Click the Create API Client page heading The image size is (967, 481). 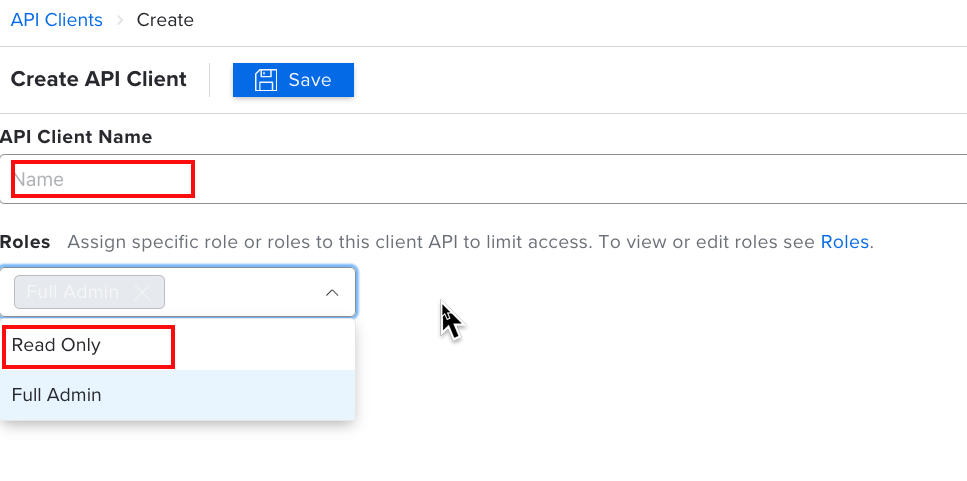[x=98, y=80]
